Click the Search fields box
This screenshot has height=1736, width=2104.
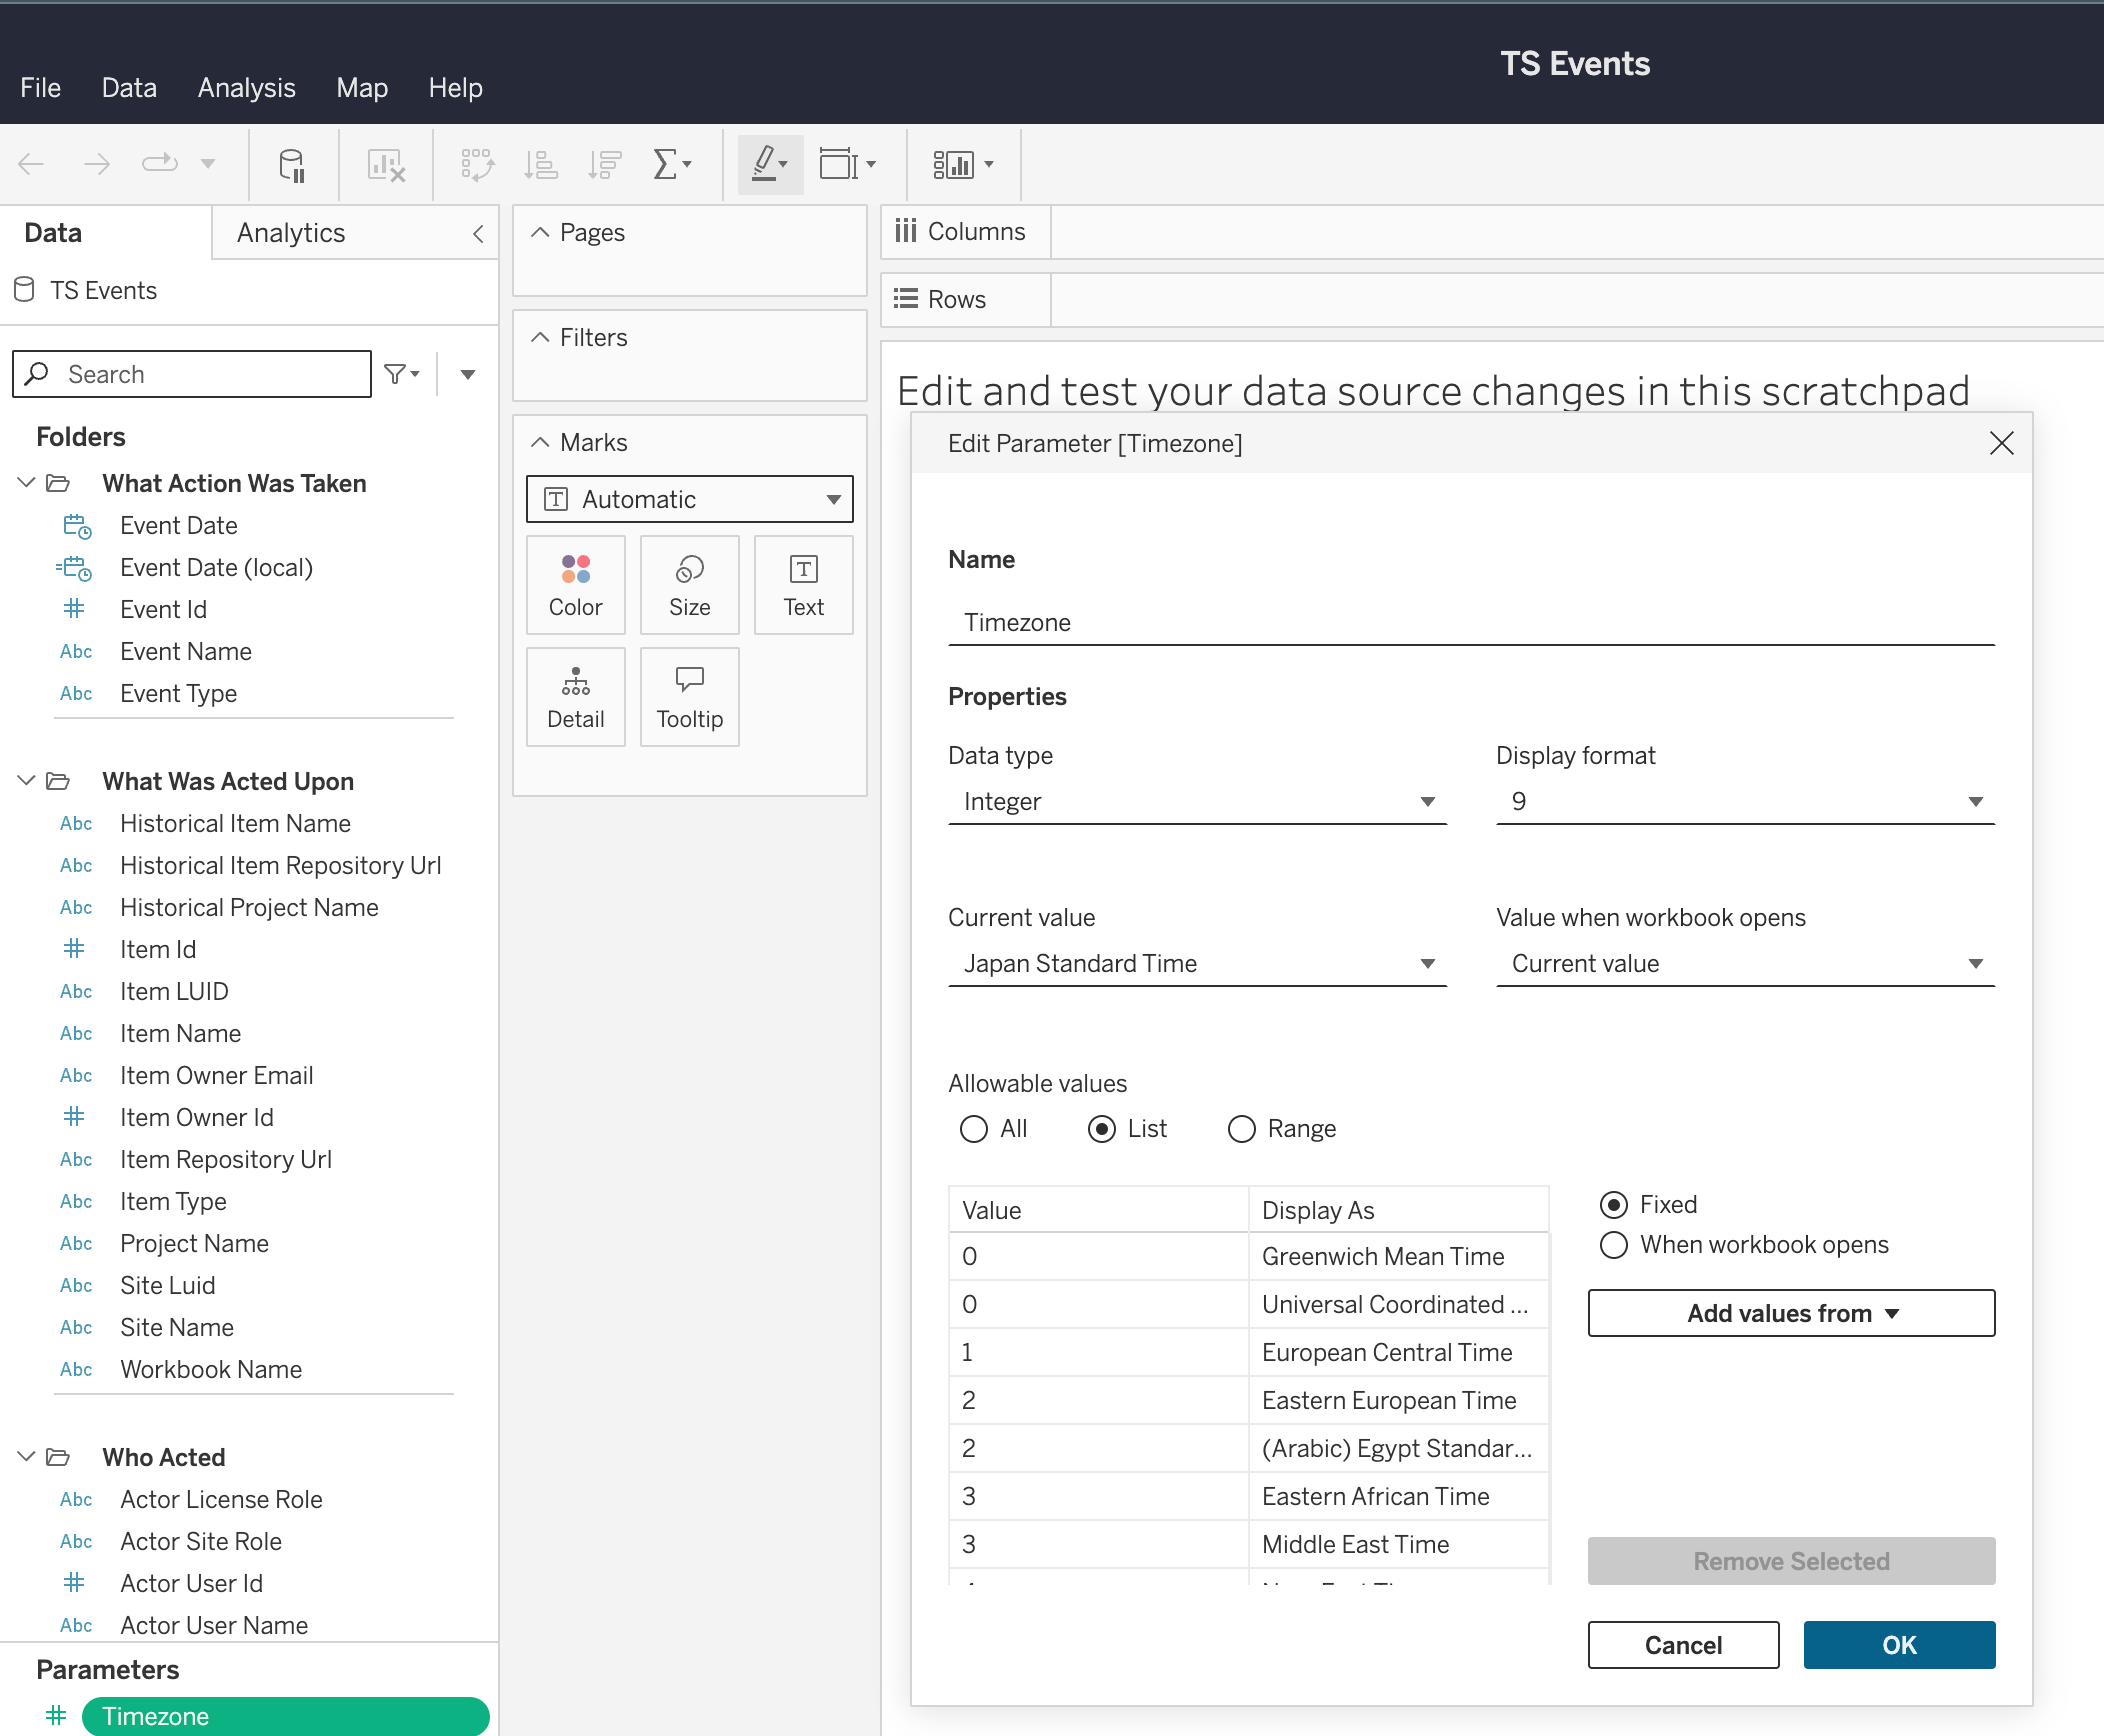(192, 374)
